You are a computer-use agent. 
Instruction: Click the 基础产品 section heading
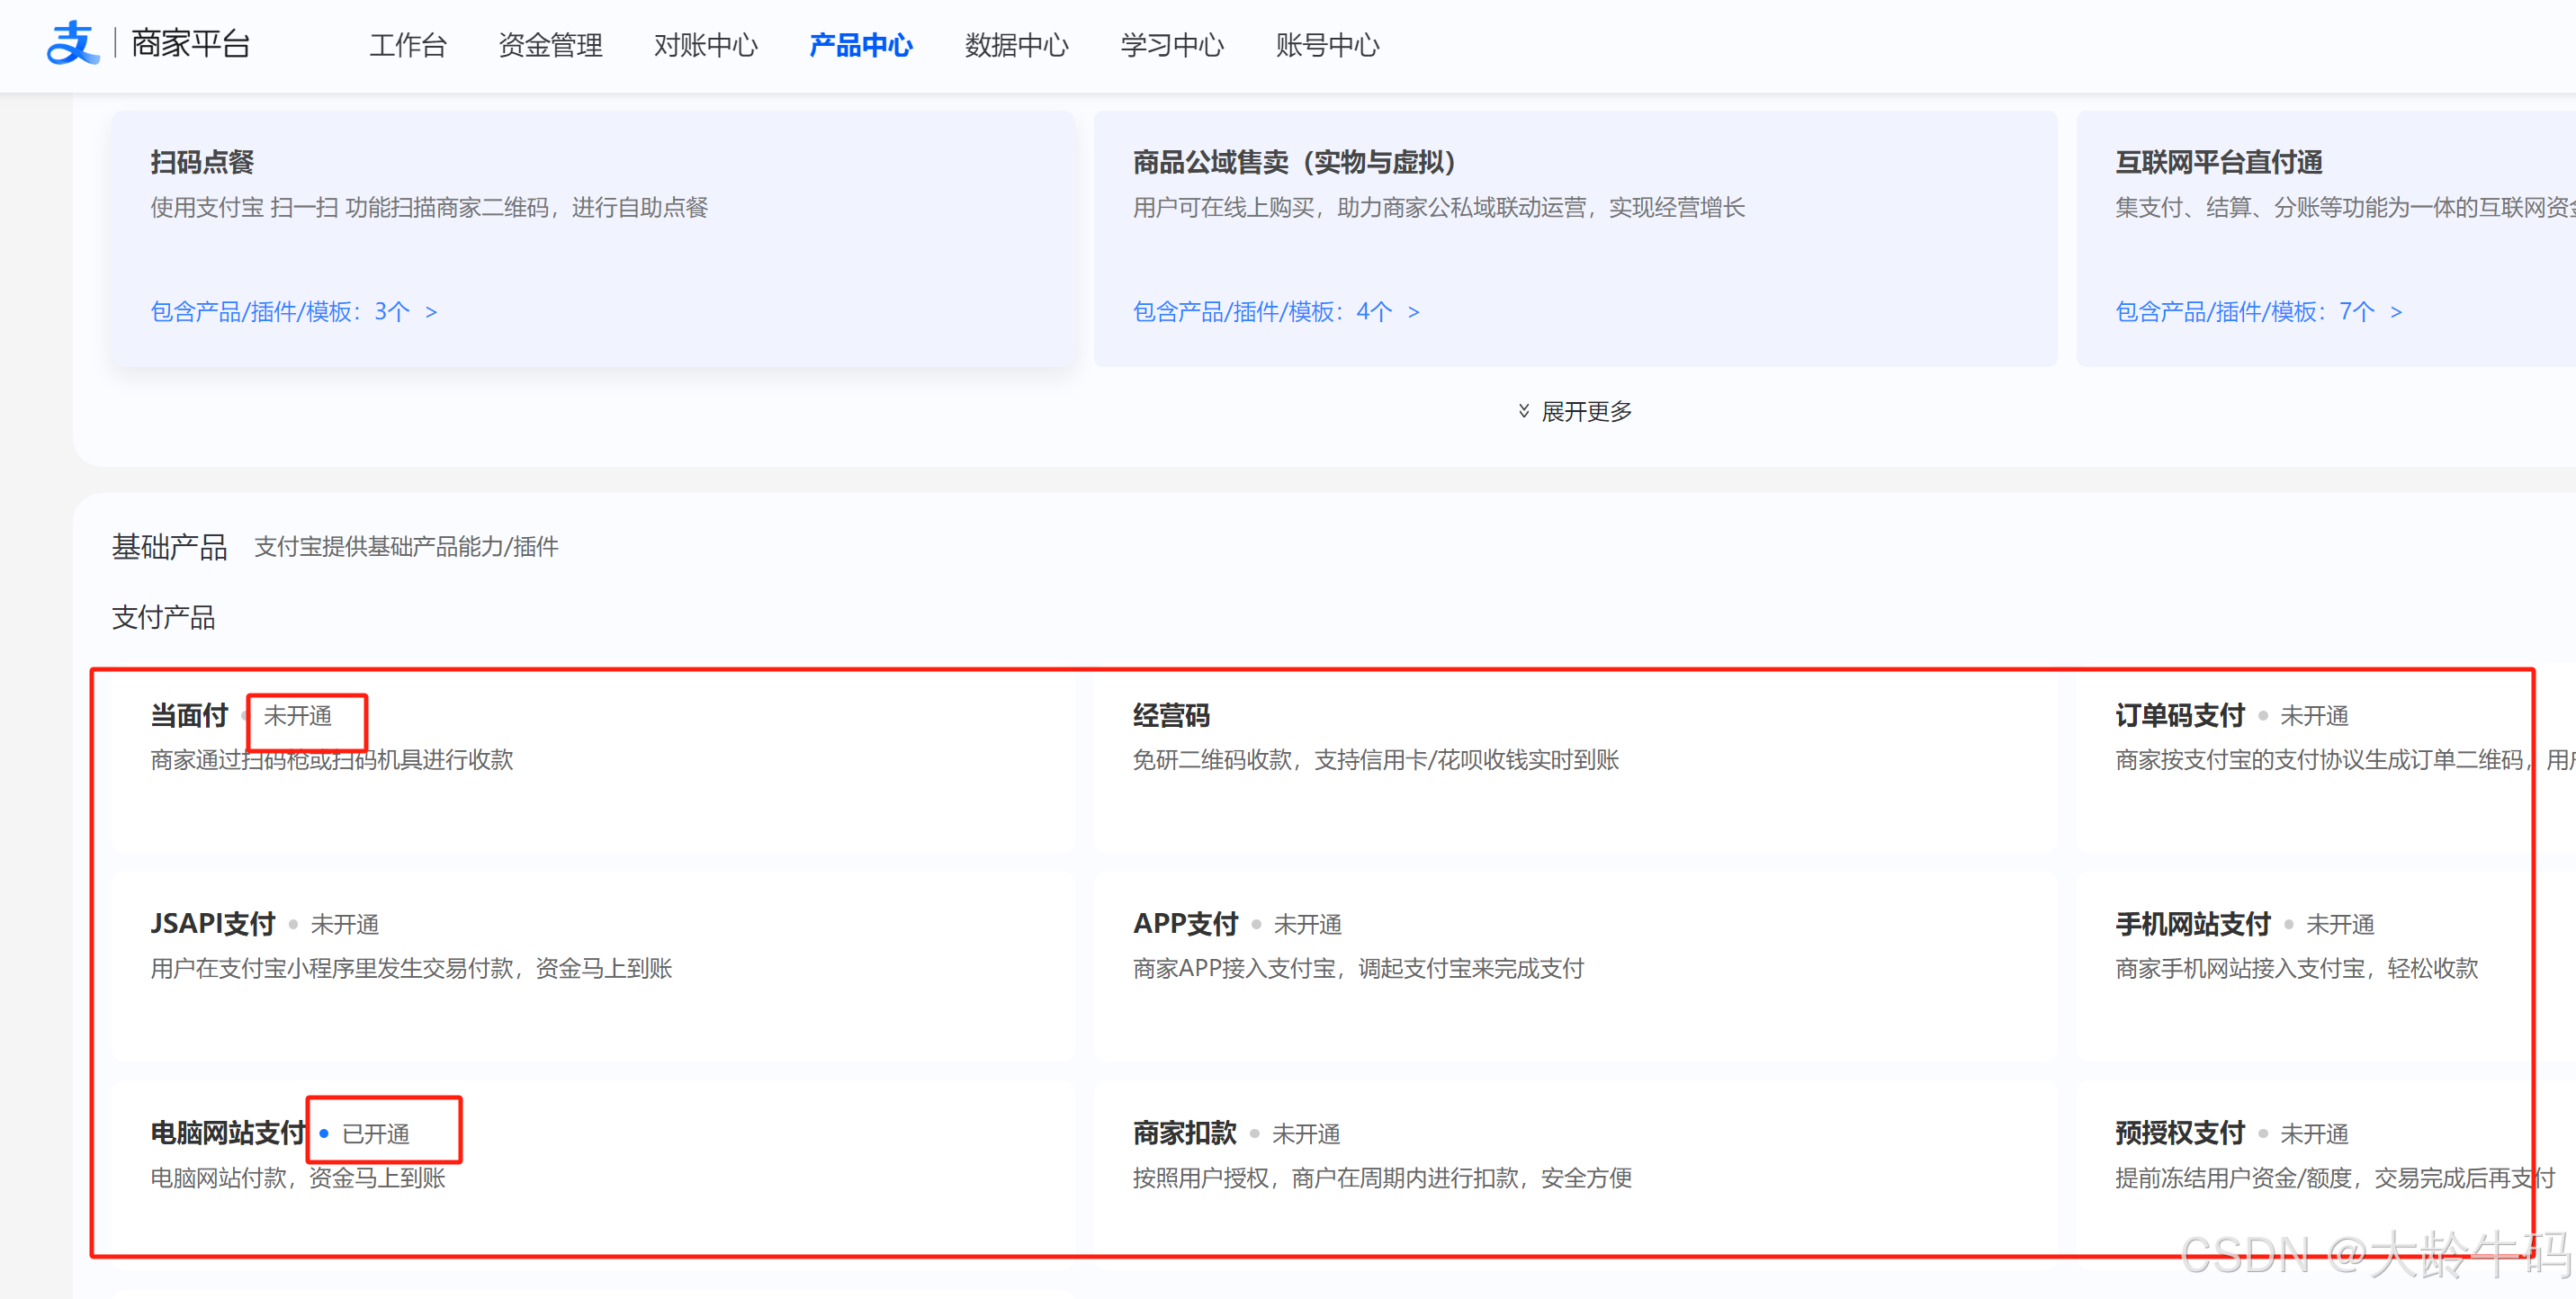[x=170, y=547]
